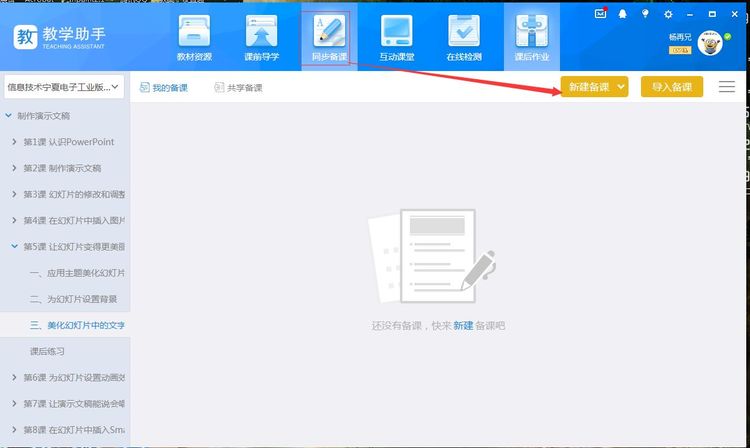Screen dimensions: 750x448
Task: Switch to the 我的备课 tab
Action: tap(163, 88)
